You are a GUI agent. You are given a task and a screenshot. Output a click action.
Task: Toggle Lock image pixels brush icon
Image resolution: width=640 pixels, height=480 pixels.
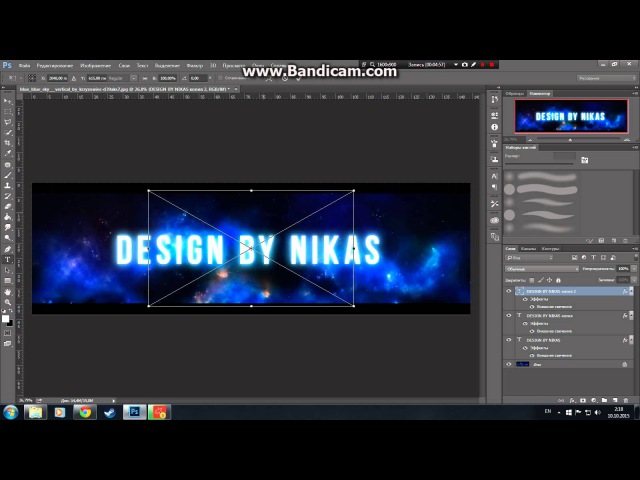(x=540, y=280)
